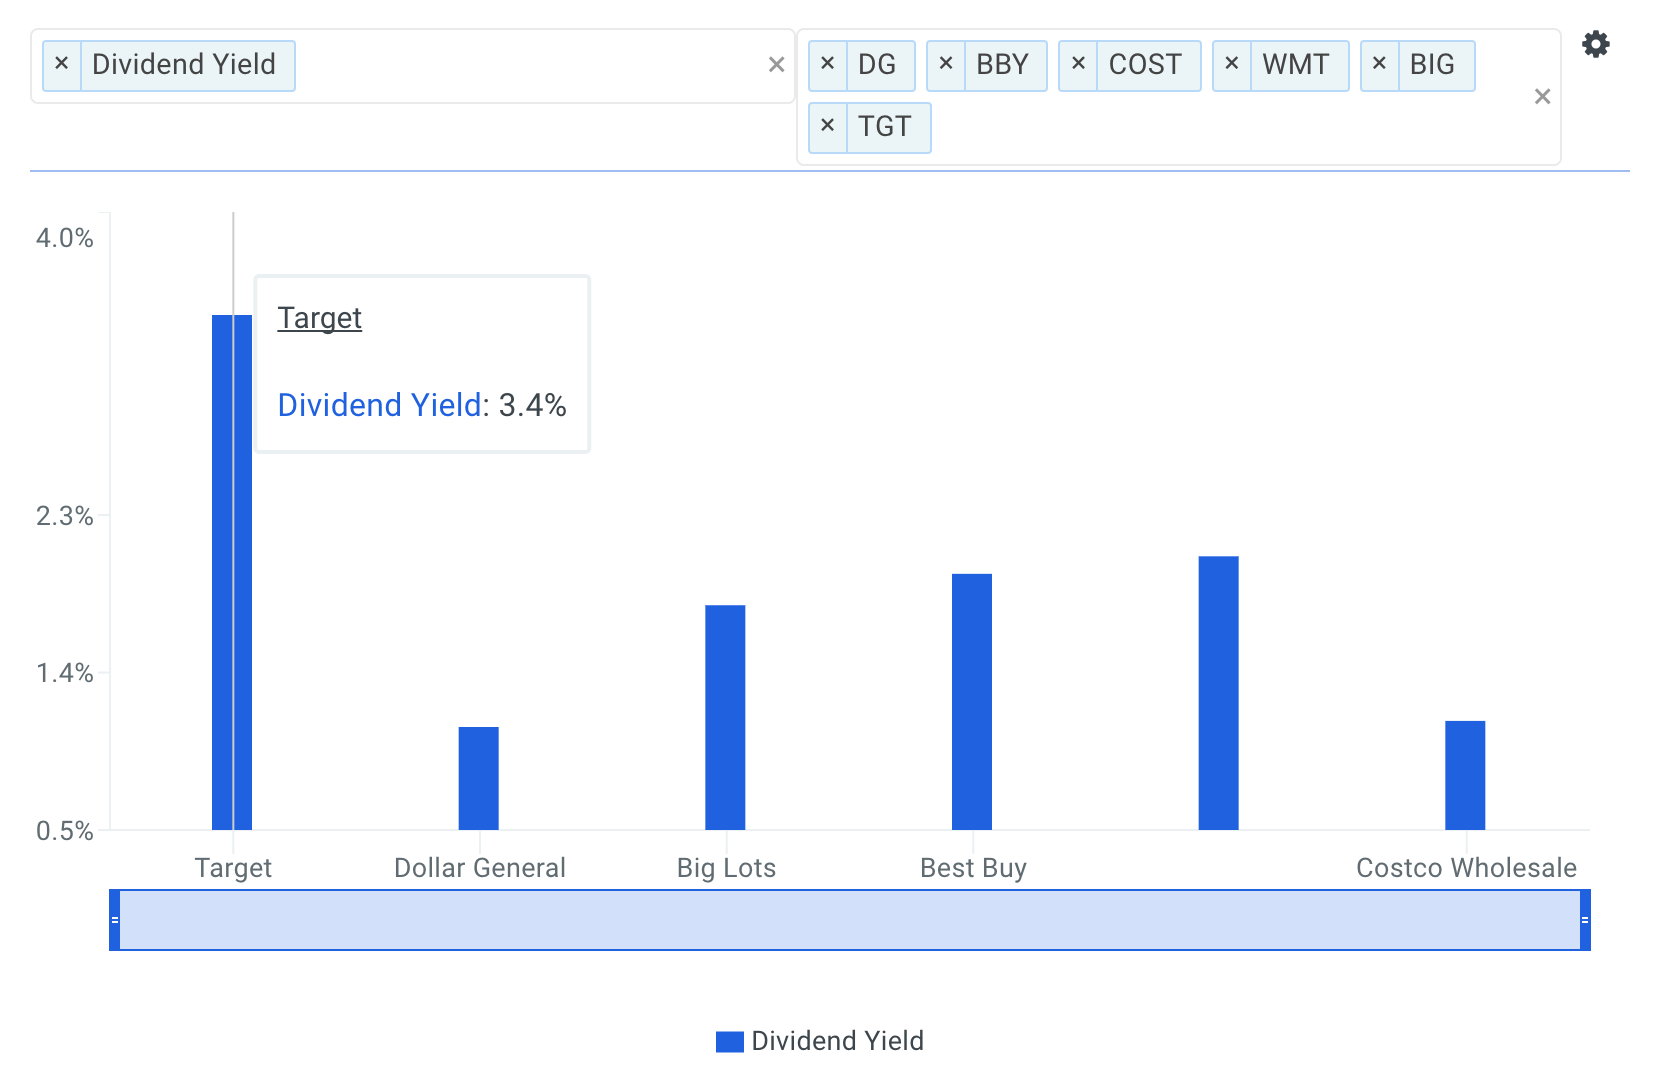The image size is (1658, 1088).
Task: Click the TGT ticker label
Action: (x=885, y=127)
